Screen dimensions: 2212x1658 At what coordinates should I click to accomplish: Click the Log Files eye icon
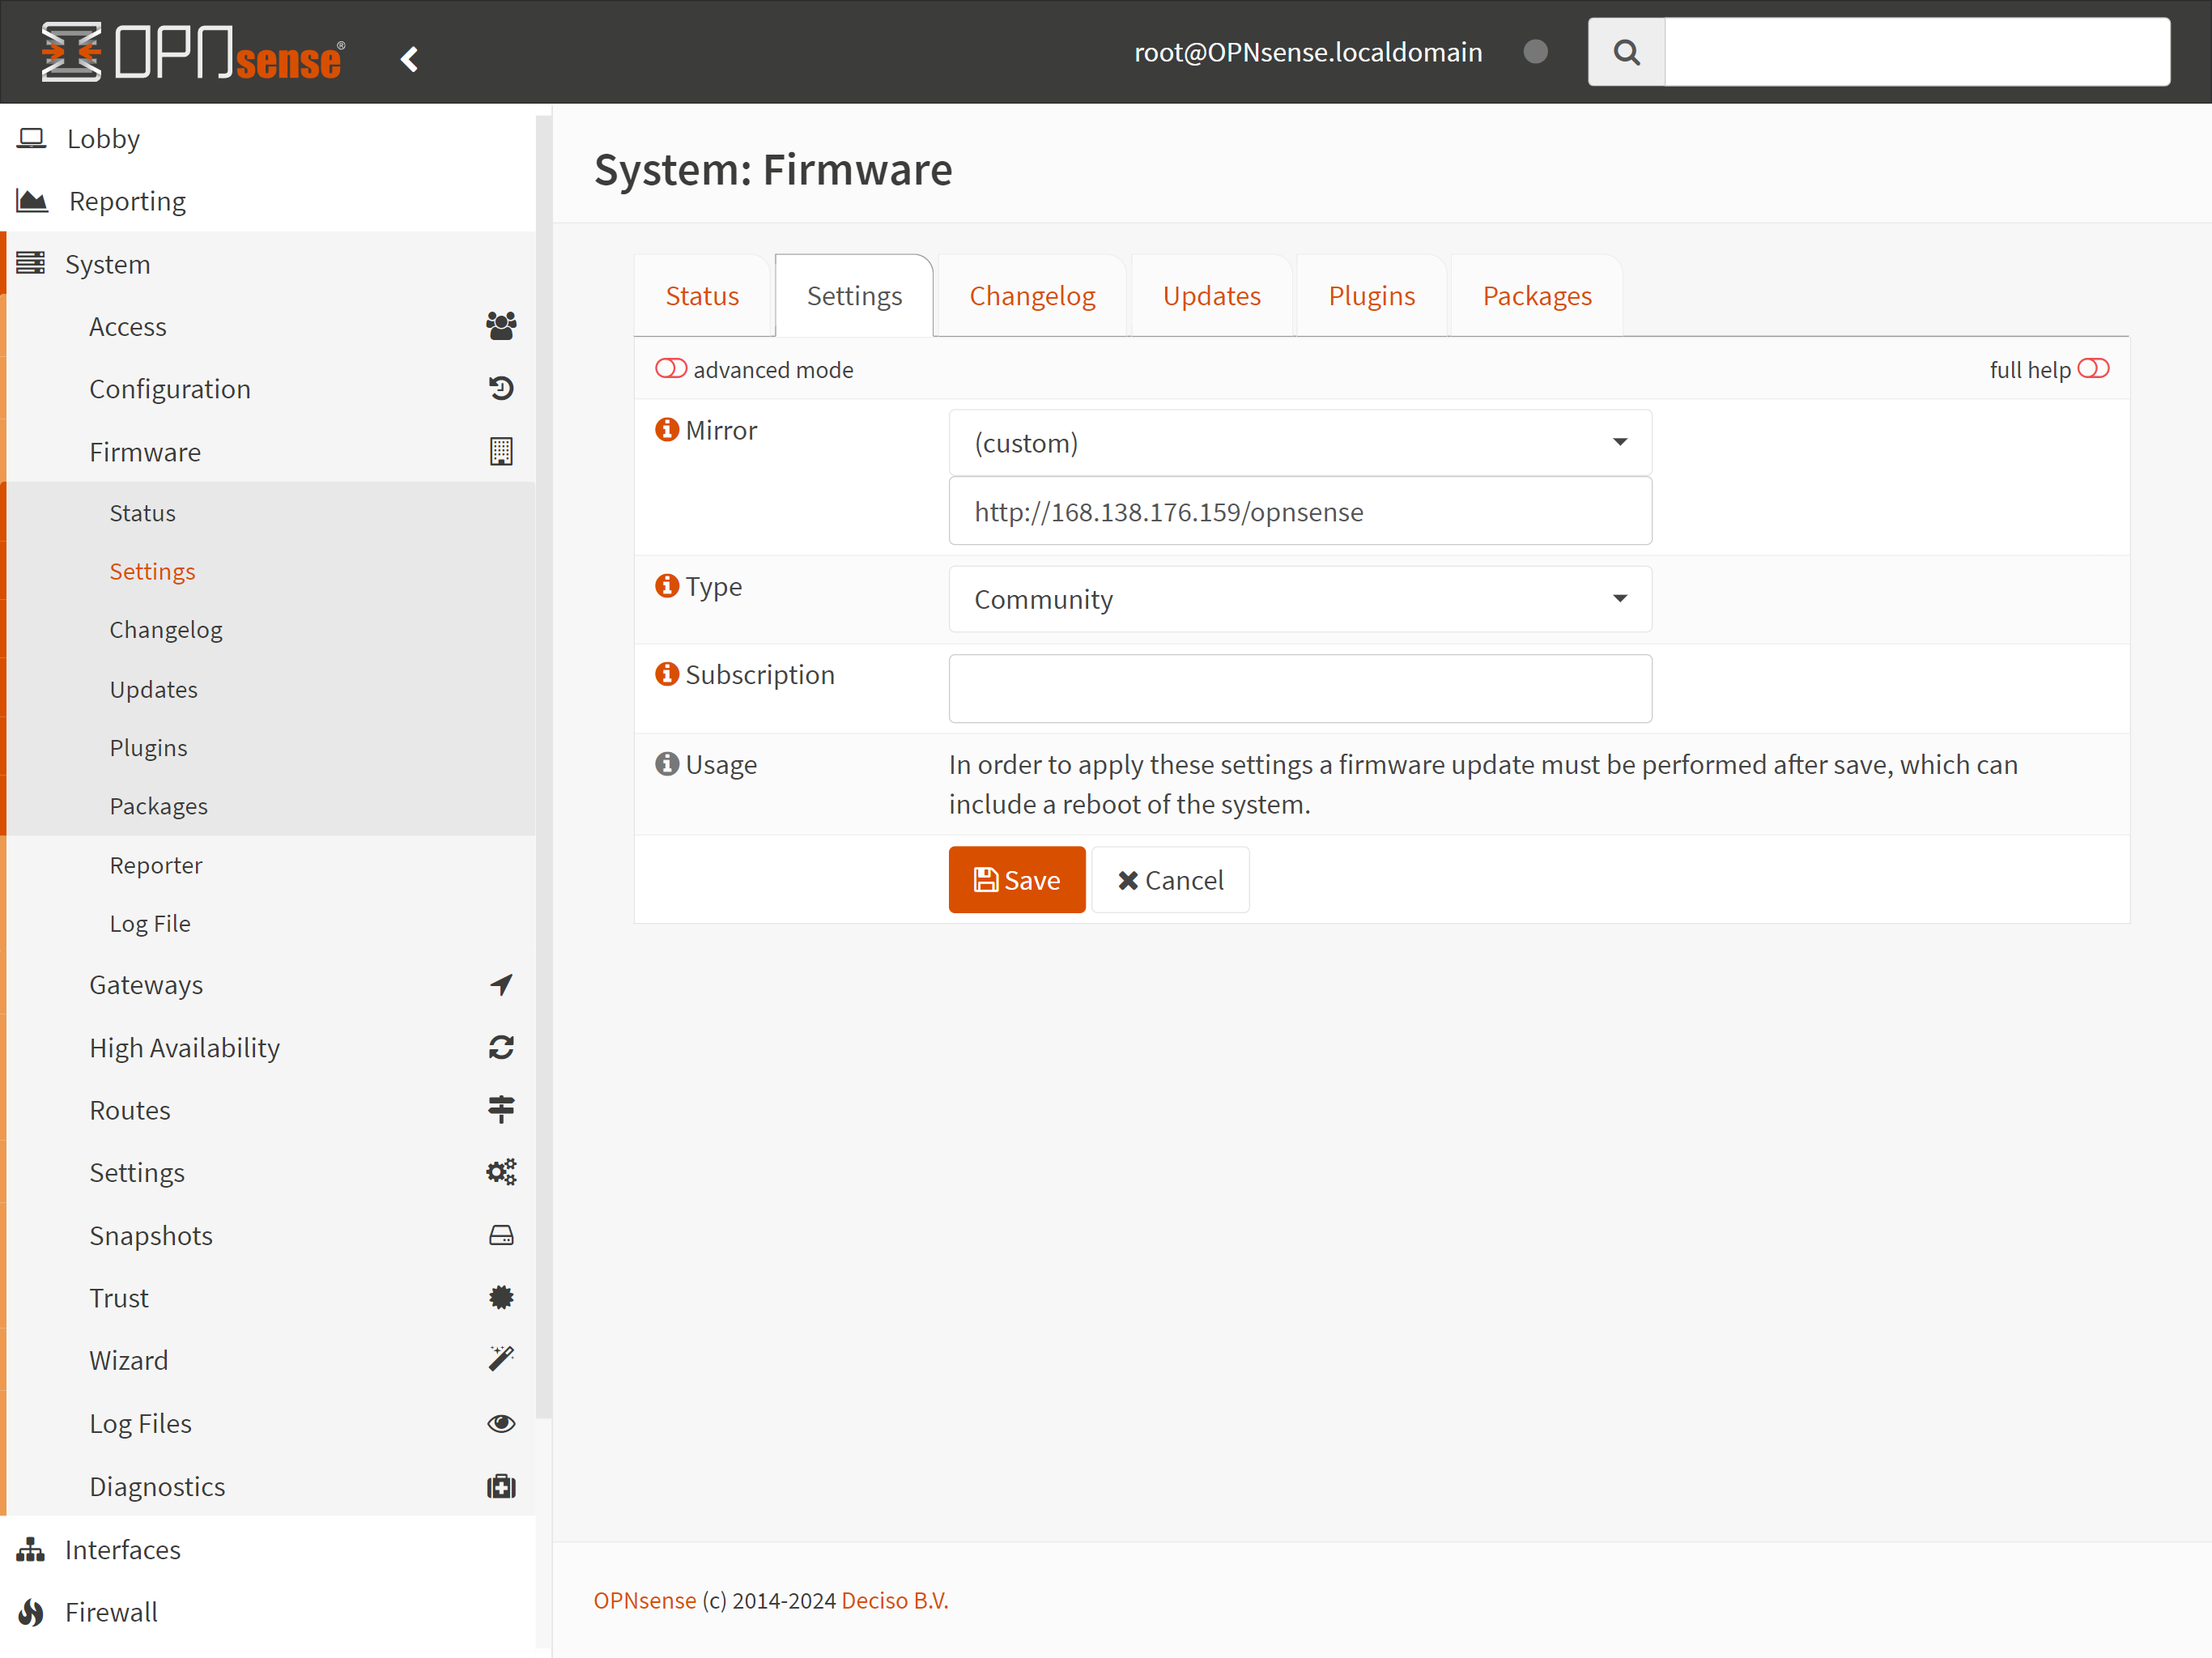[x=501, y=1423]
